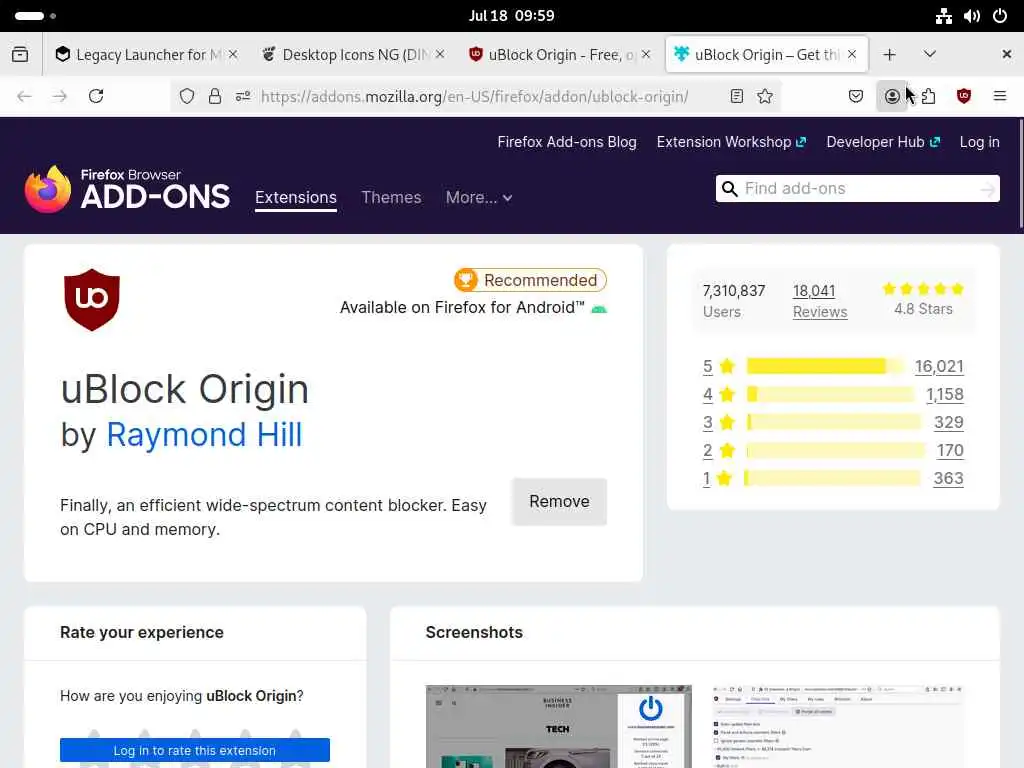Open Raymond Hill author page

pyautogui.click(x=204, y=435)
